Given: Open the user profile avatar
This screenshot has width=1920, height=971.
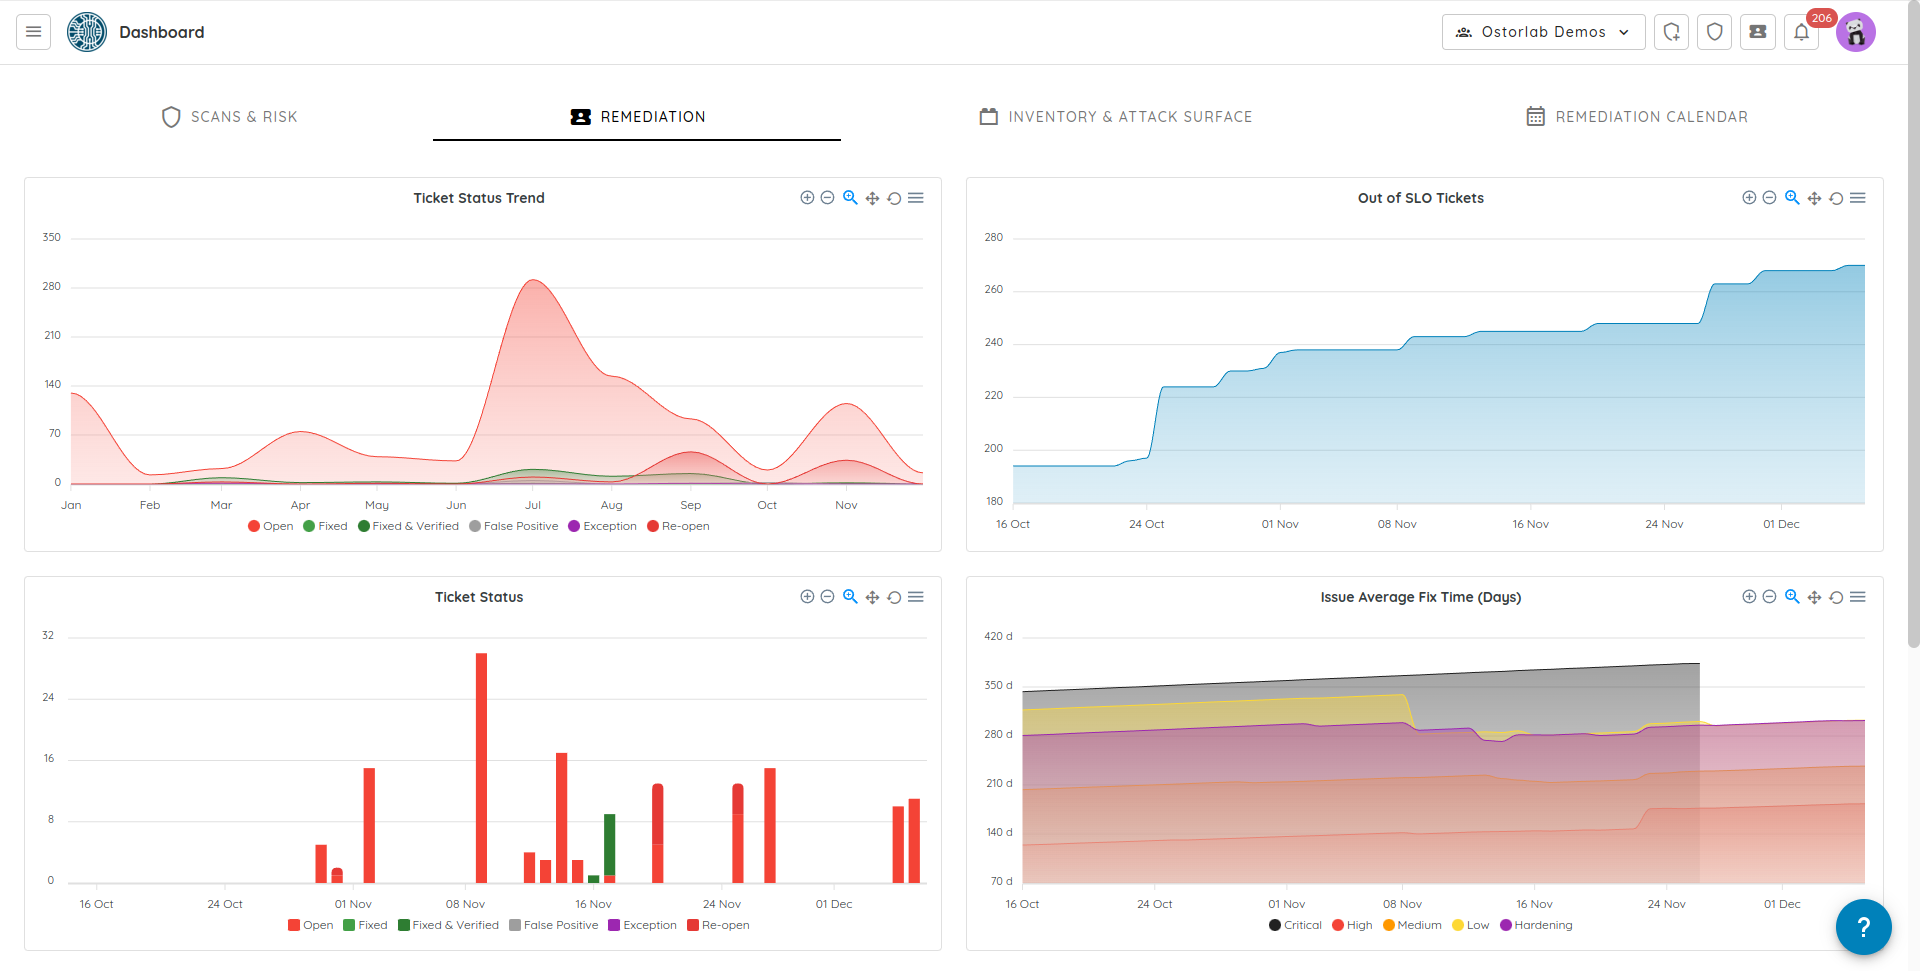Looking at the screenshot, I should [x=1855, y=32].
